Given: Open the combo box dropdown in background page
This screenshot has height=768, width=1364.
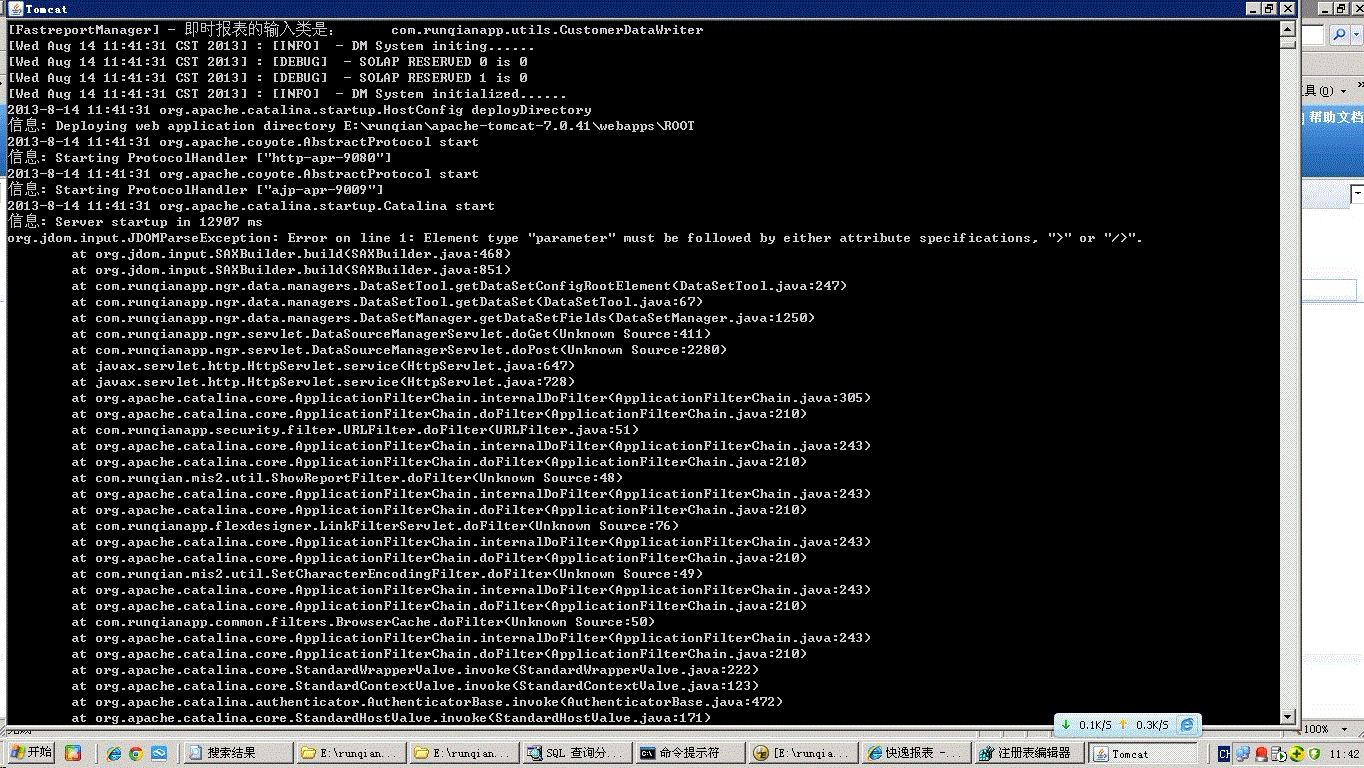Looking at the screenshot, I should (x=1357, y=193).
